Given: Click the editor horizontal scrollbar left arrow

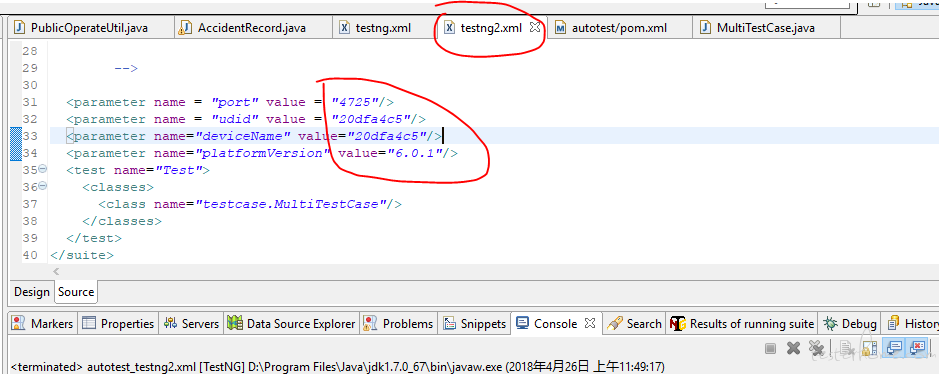Looking at the screenshot, I should (x=57, y=272).
